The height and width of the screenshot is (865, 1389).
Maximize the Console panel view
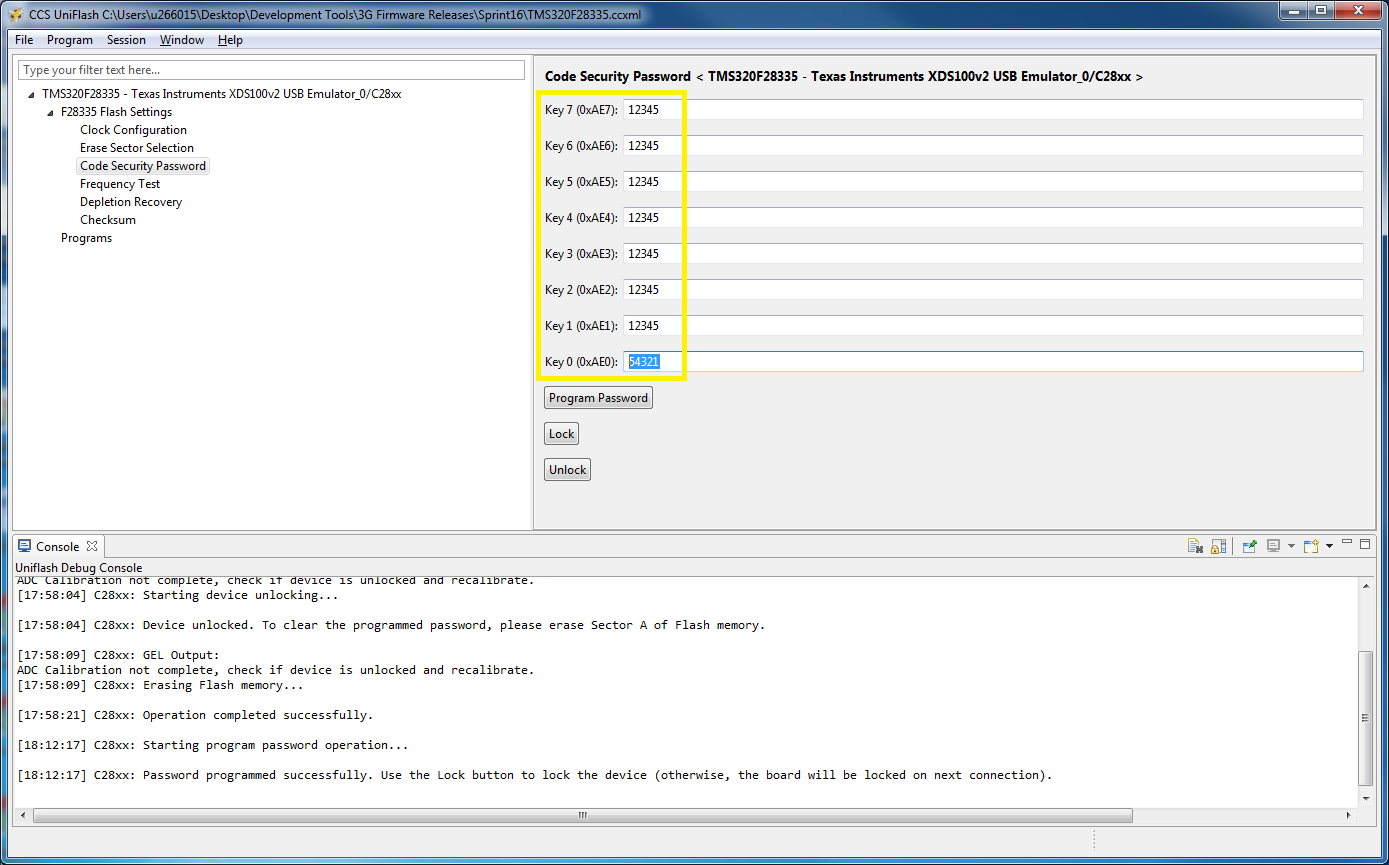pyautogui.click(x=1365, y=543)
